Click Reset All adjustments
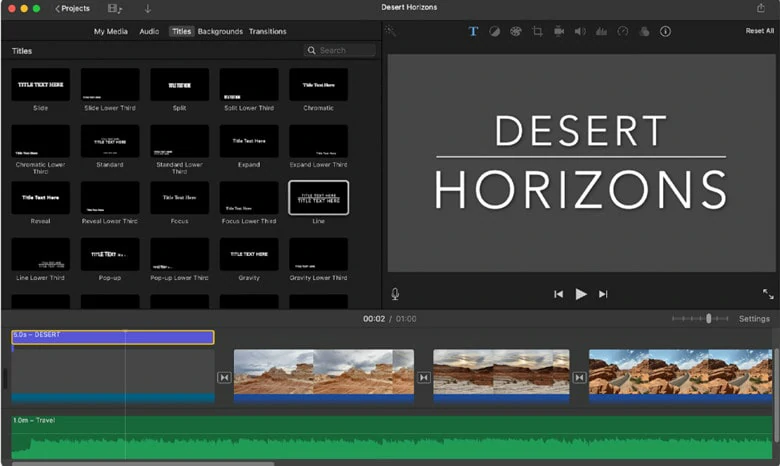The width and height of the screenshot is (780, 466). coord(759,31)
